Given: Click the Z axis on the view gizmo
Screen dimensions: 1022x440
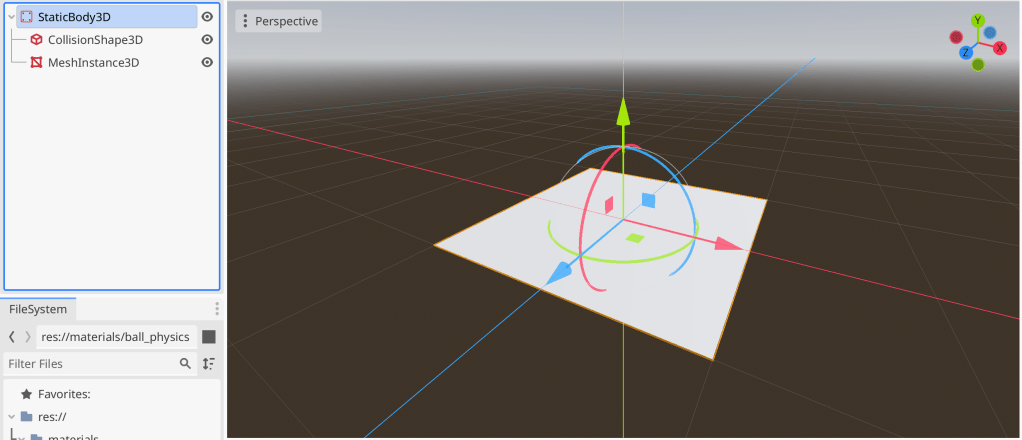Looking at the screenshot, I should coord(965,52).
